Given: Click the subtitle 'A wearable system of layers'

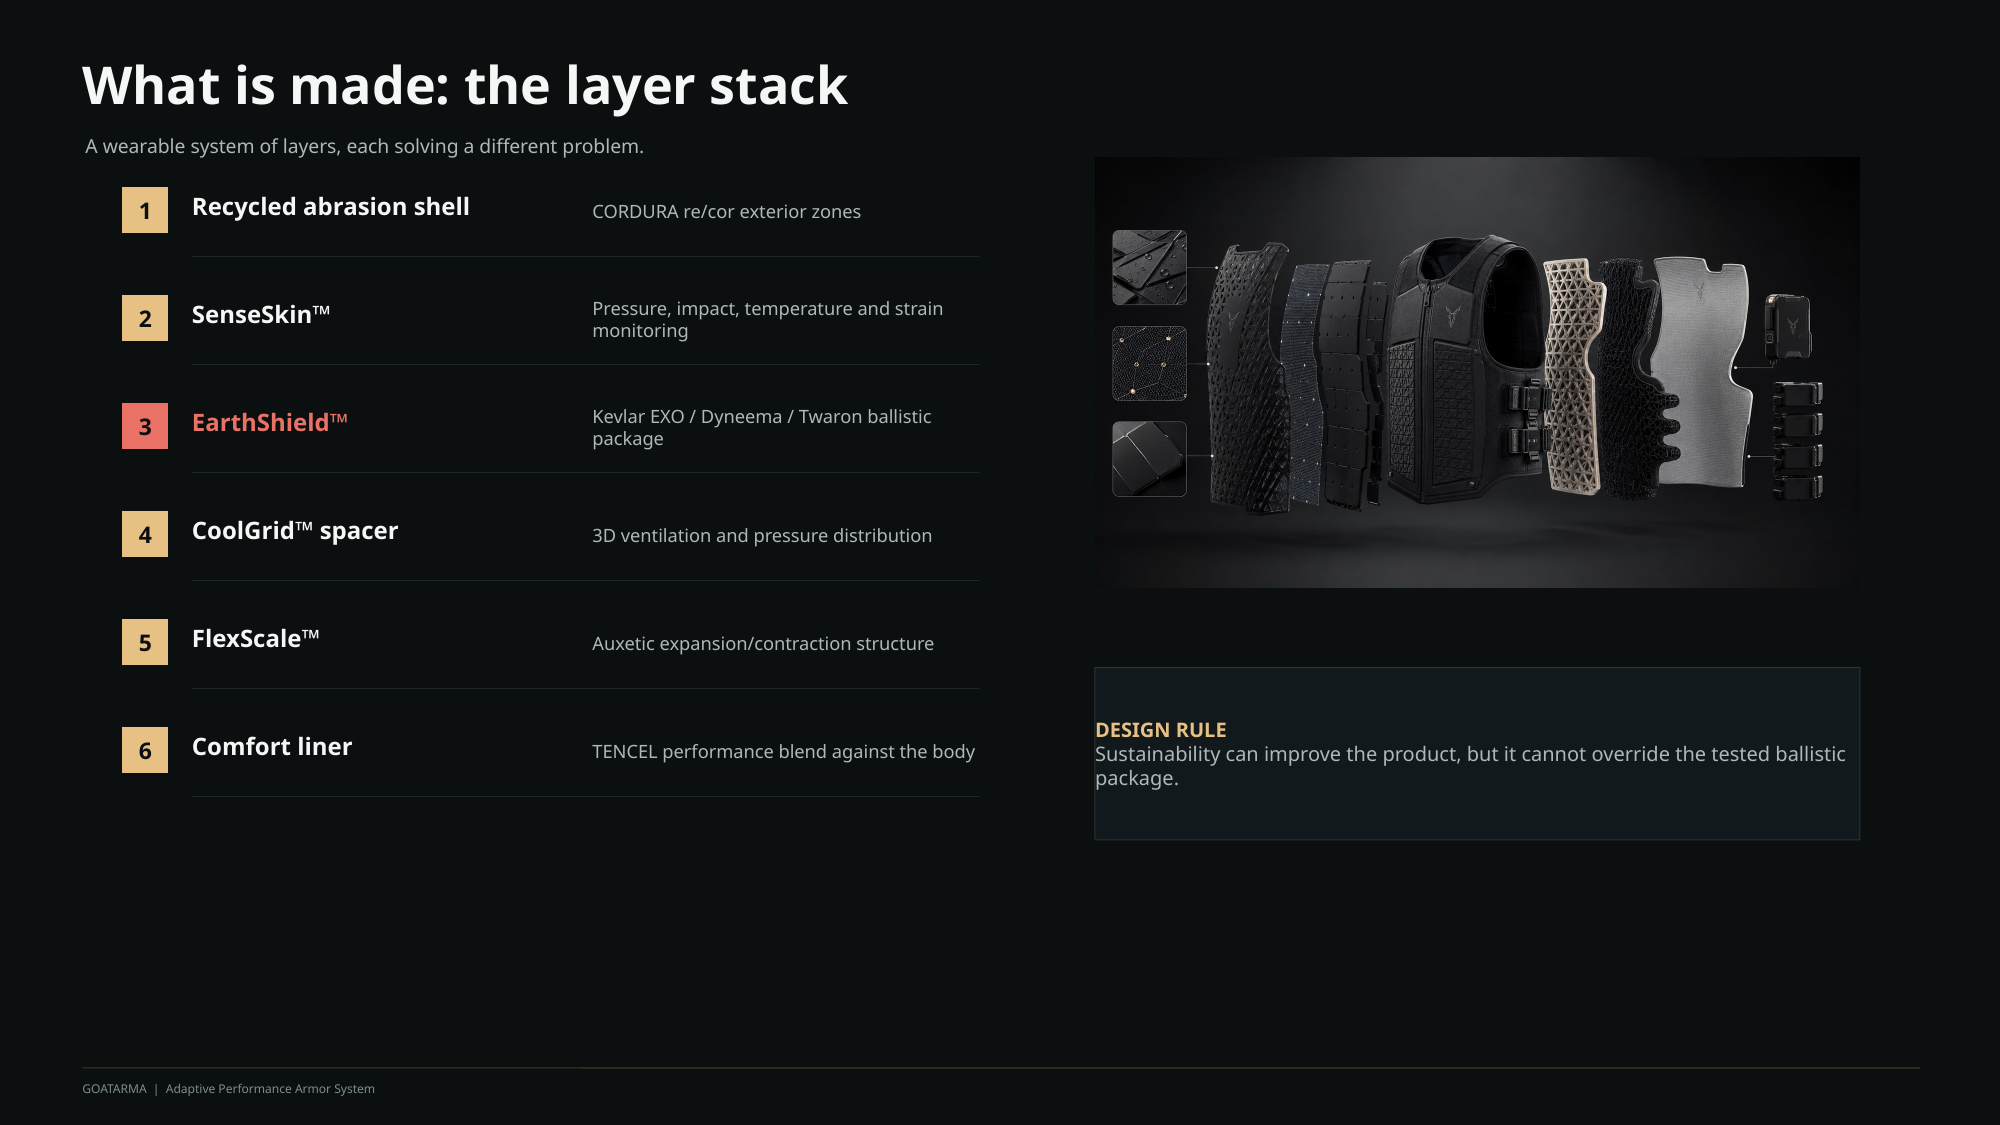Looking at the screenshot, I should (364, 147).
